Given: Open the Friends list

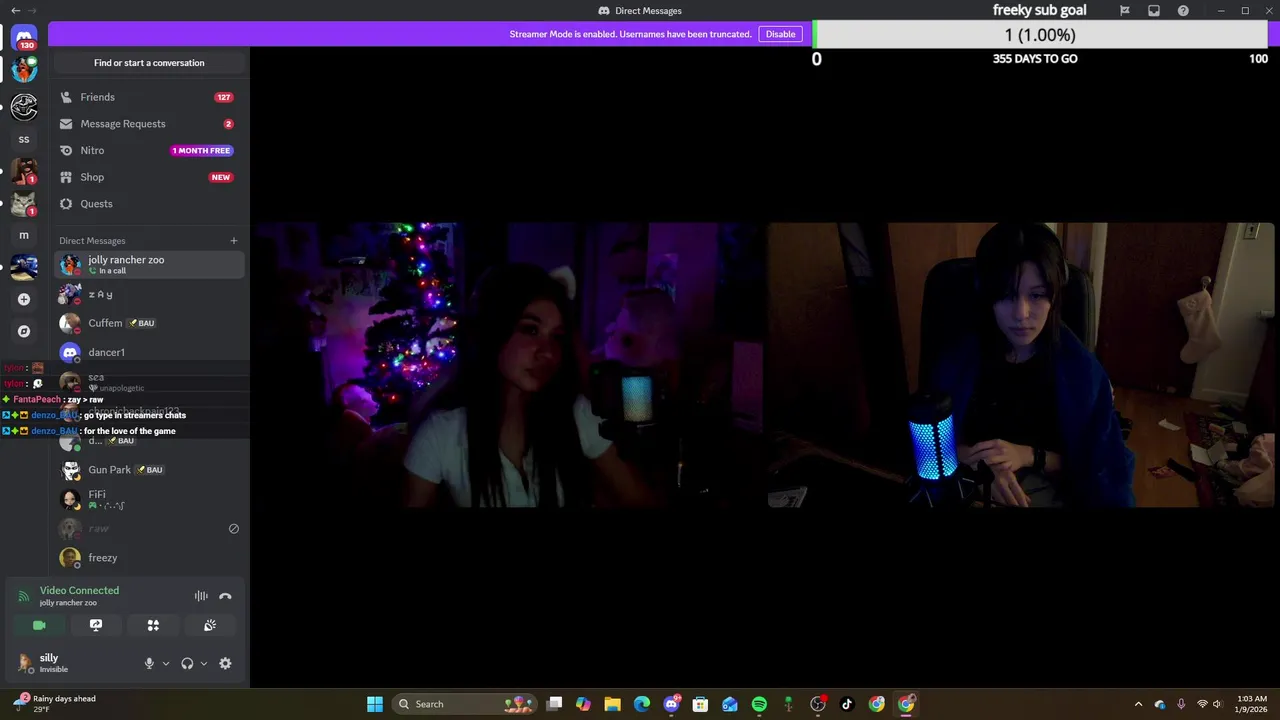Looking at the screenshot, I should pos(149,97).
